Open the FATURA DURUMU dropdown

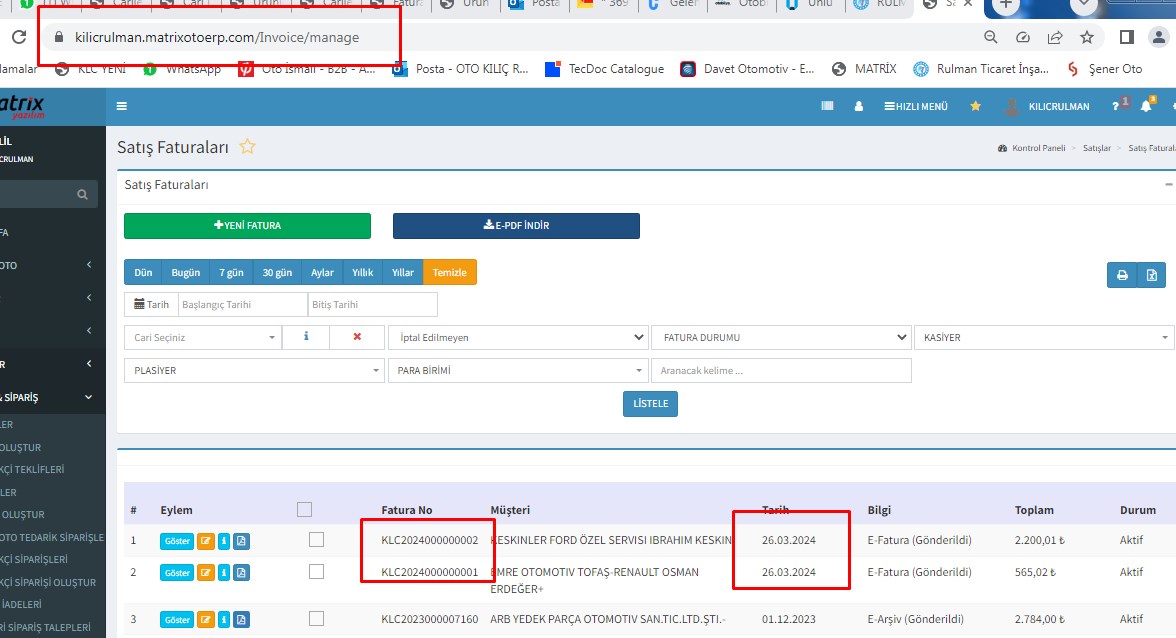tap(780, 338)
